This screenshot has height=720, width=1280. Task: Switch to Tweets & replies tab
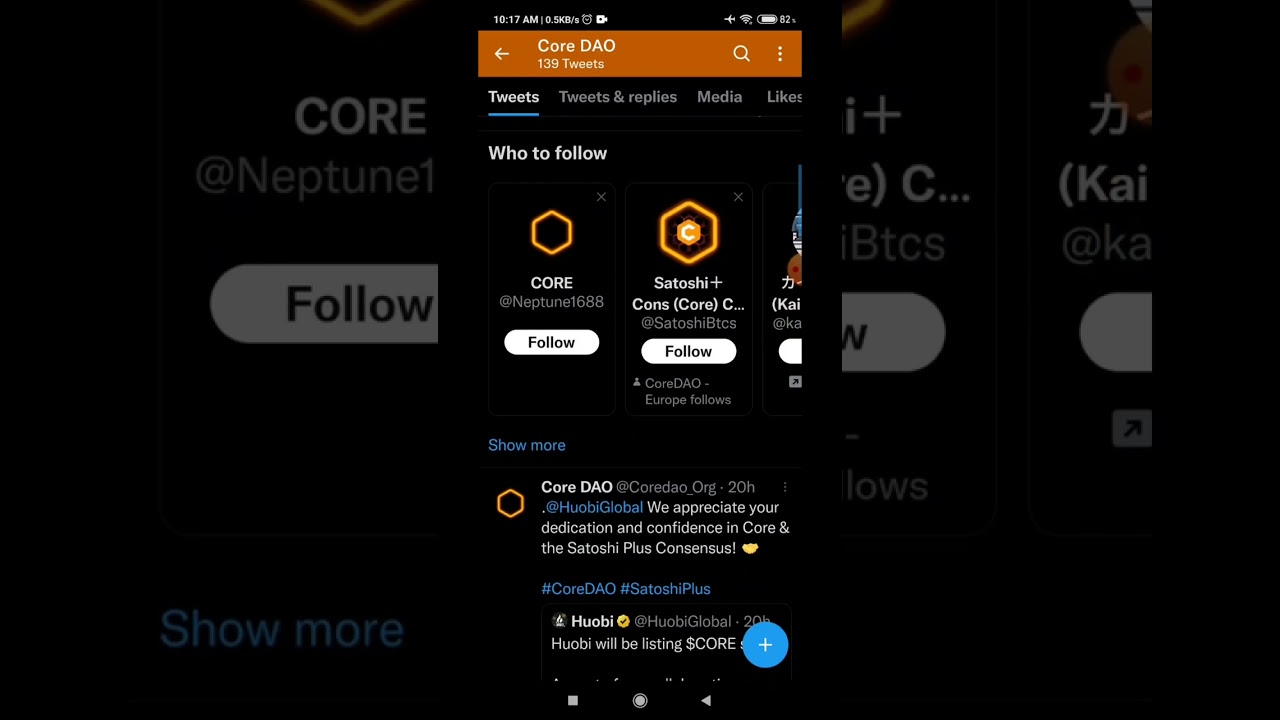pos(618,97)
